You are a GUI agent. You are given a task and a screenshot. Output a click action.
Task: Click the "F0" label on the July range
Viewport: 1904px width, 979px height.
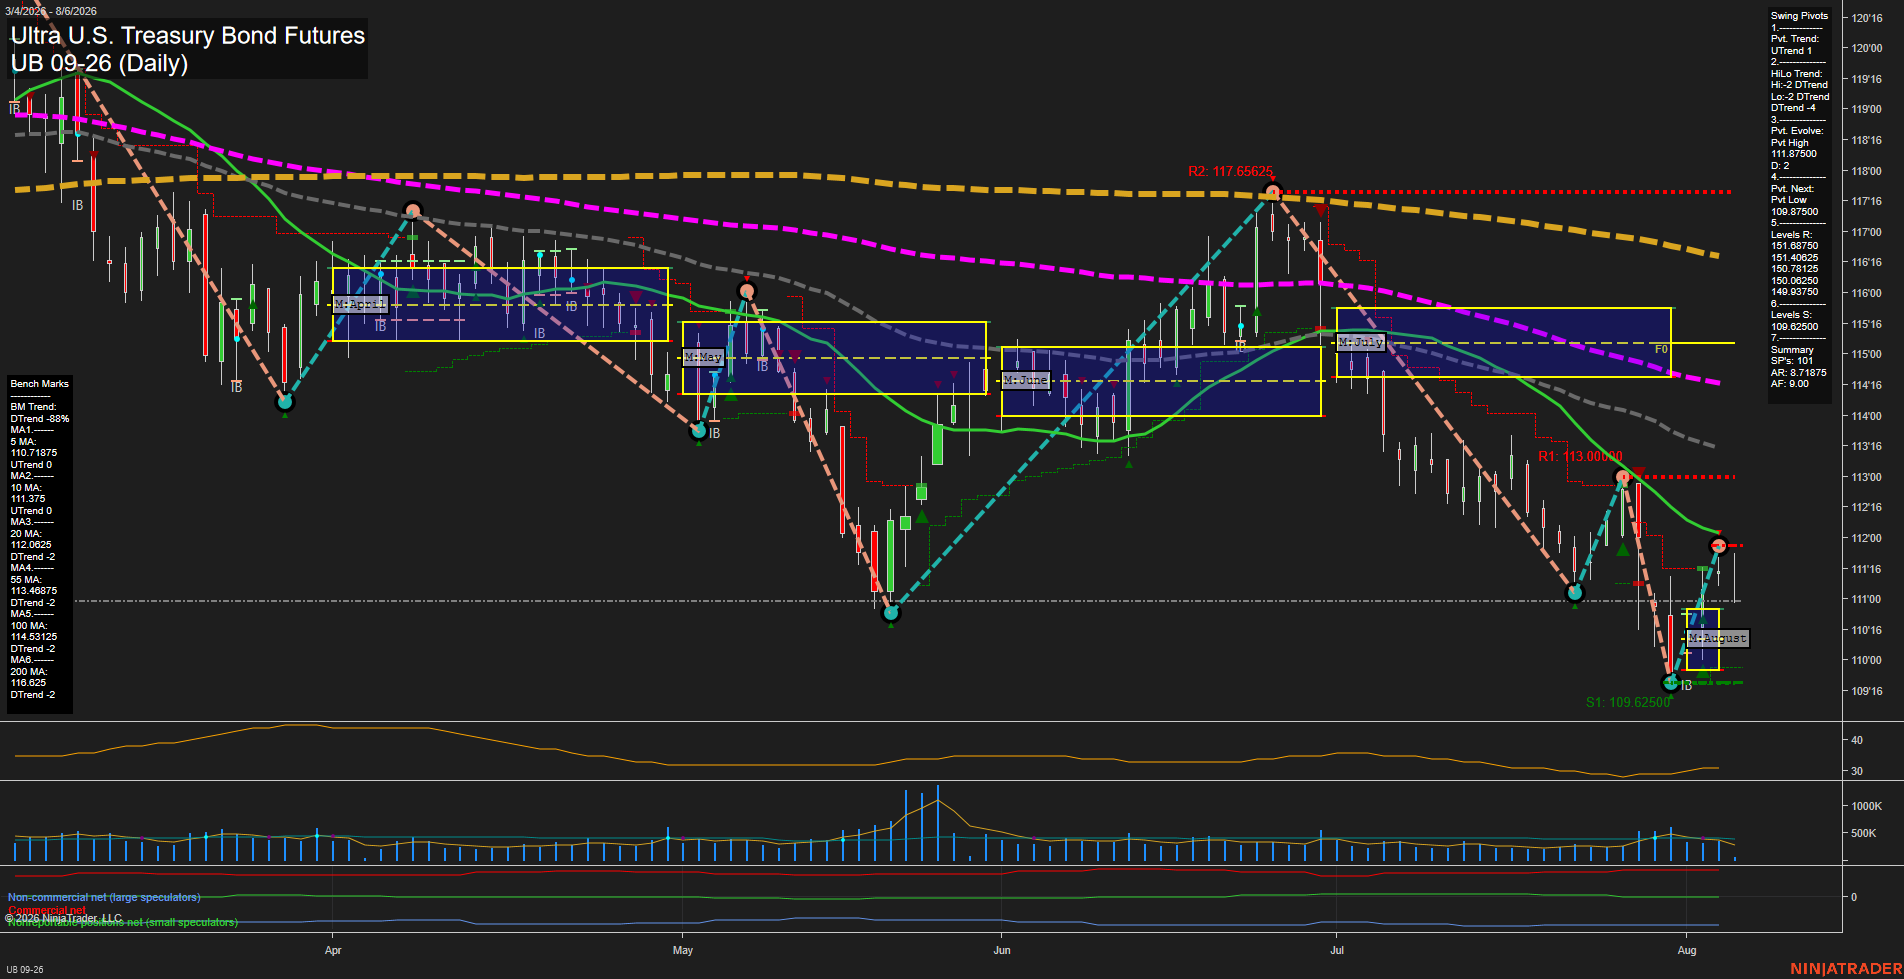coord(1661,349)
